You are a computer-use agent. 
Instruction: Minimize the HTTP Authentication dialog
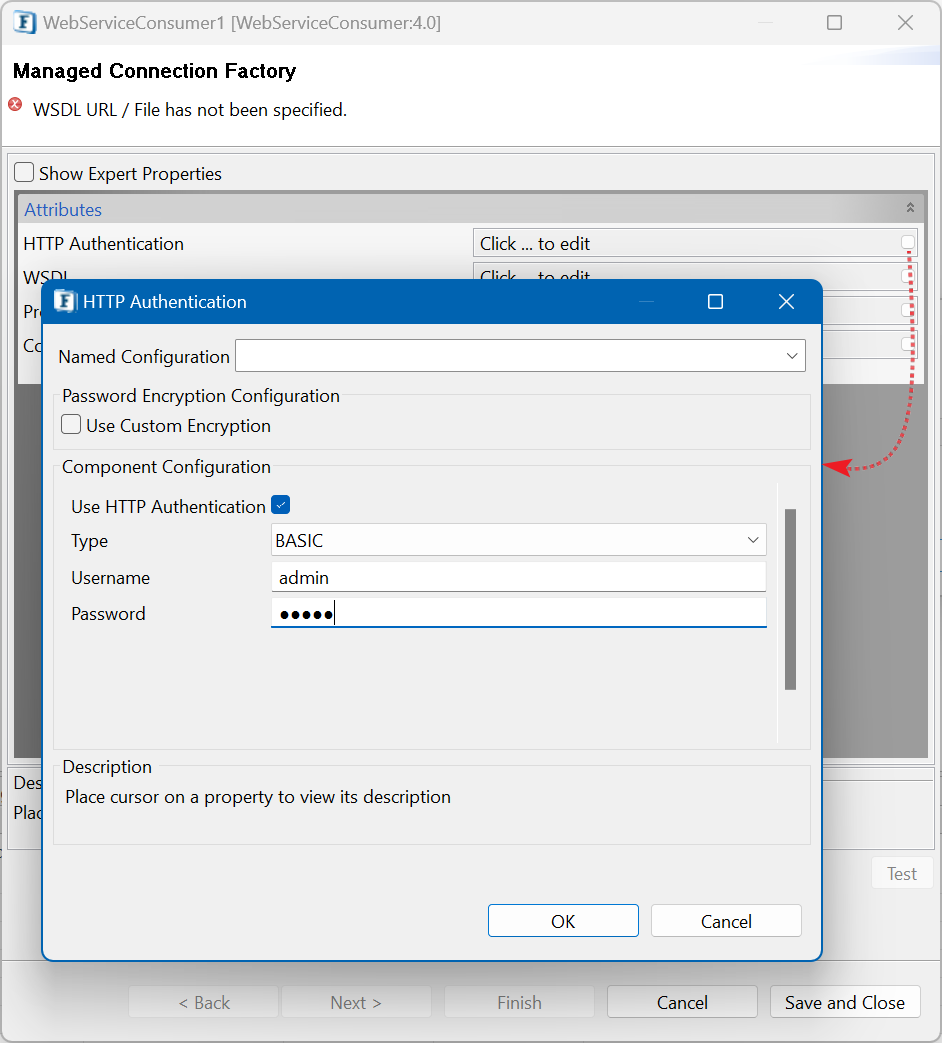click(646, 301)
